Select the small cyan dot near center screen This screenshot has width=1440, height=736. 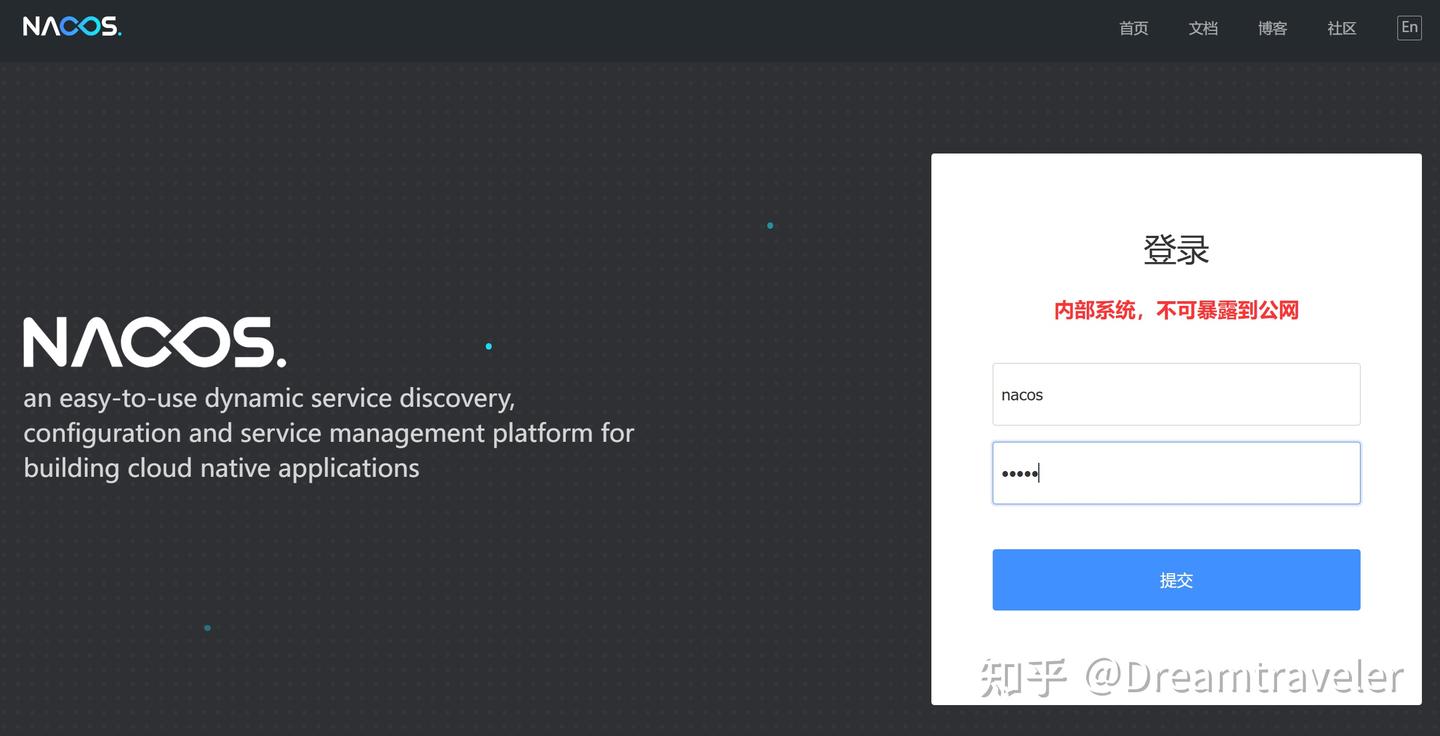tap(488, 345)
